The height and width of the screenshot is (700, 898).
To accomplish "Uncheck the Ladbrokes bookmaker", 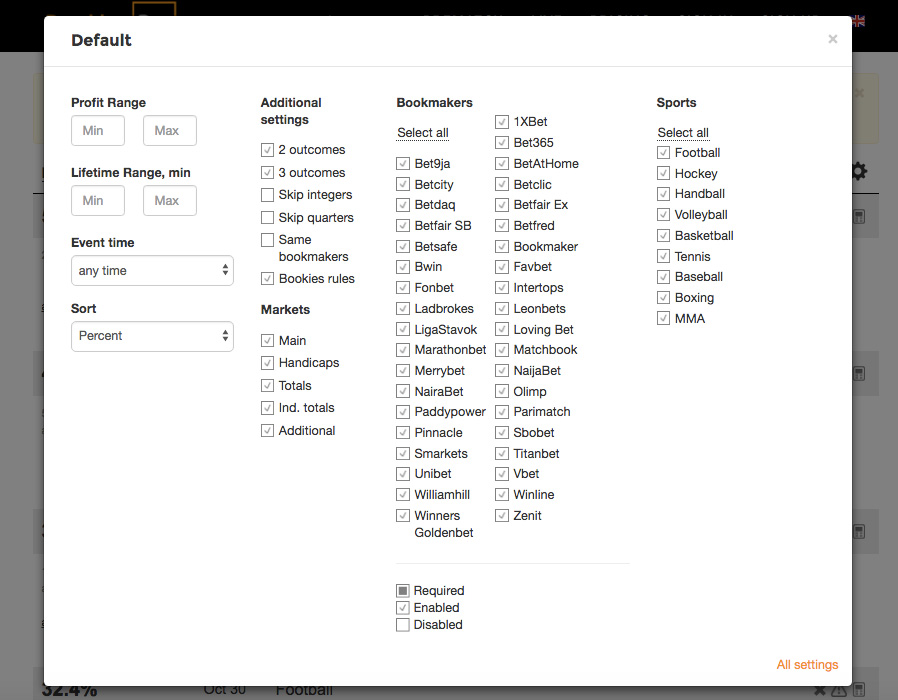I will coord(403,309).
